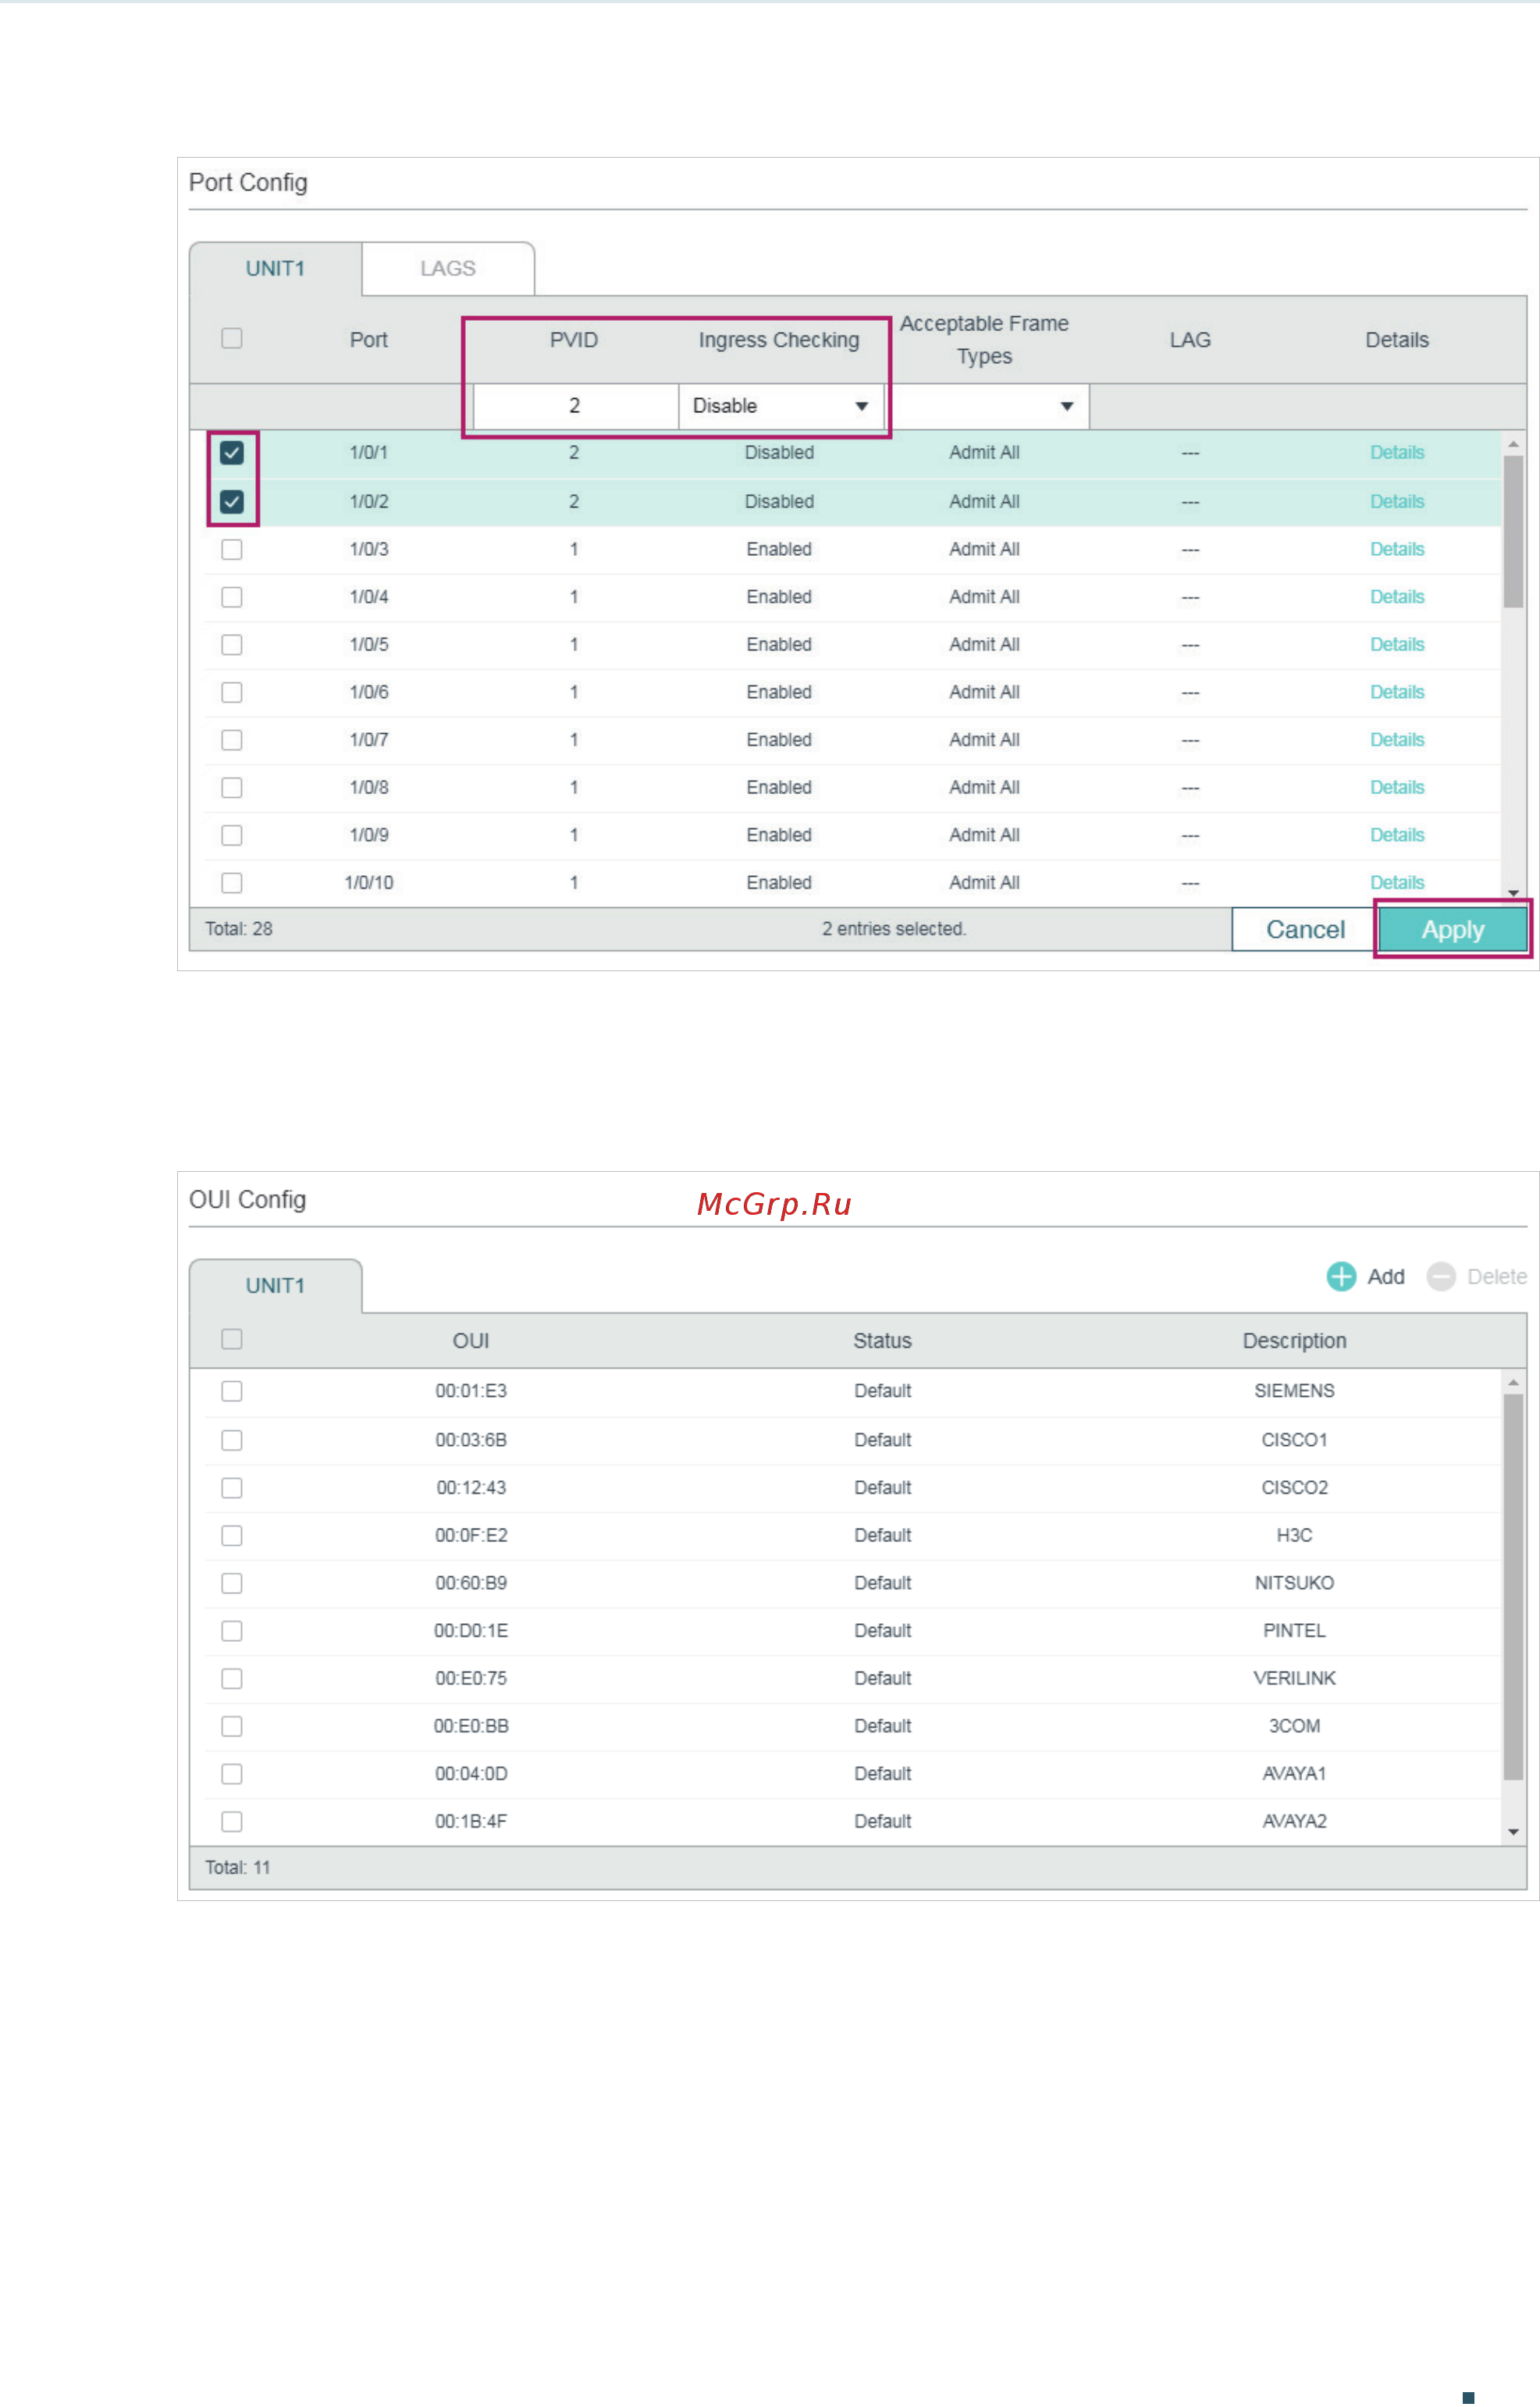The image size is (1540, 2407).
Task: Click the AVAYA2 description cell
Action: coord(1294,1822)
